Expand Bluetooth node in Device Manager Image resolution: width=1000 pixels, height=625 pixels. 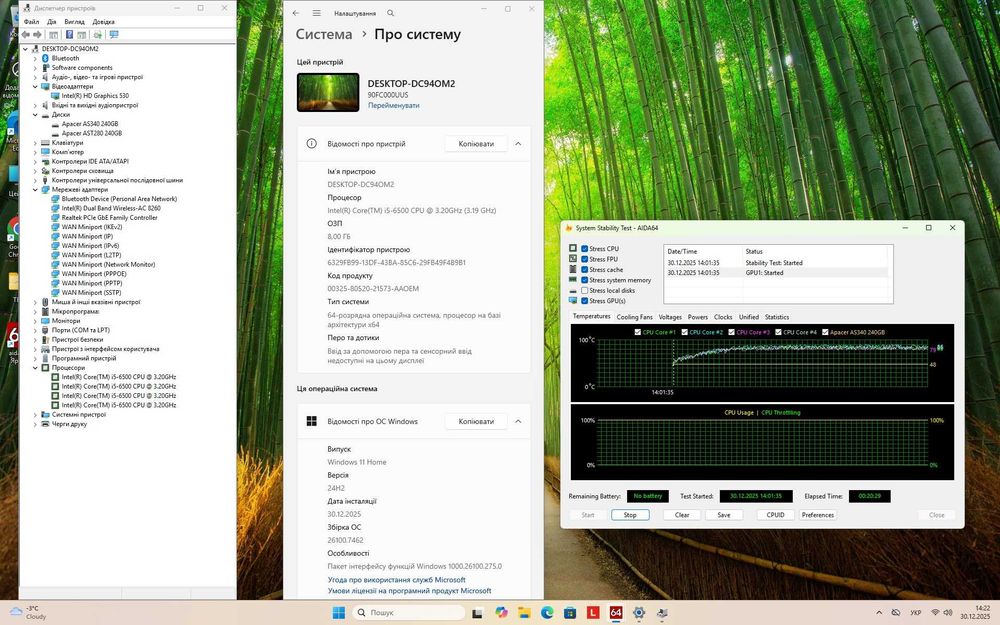tap(35, 58)
